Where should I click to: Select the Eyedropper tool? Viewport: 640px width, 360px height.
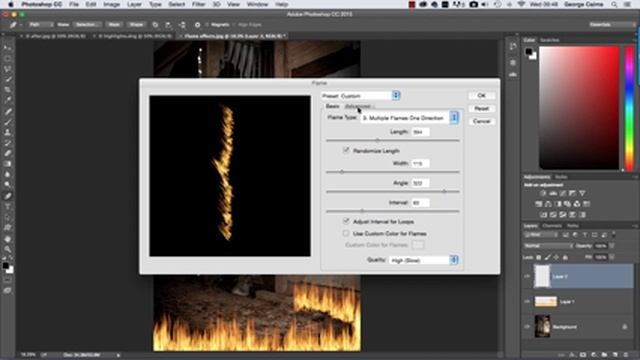click(x=7, y=100)
